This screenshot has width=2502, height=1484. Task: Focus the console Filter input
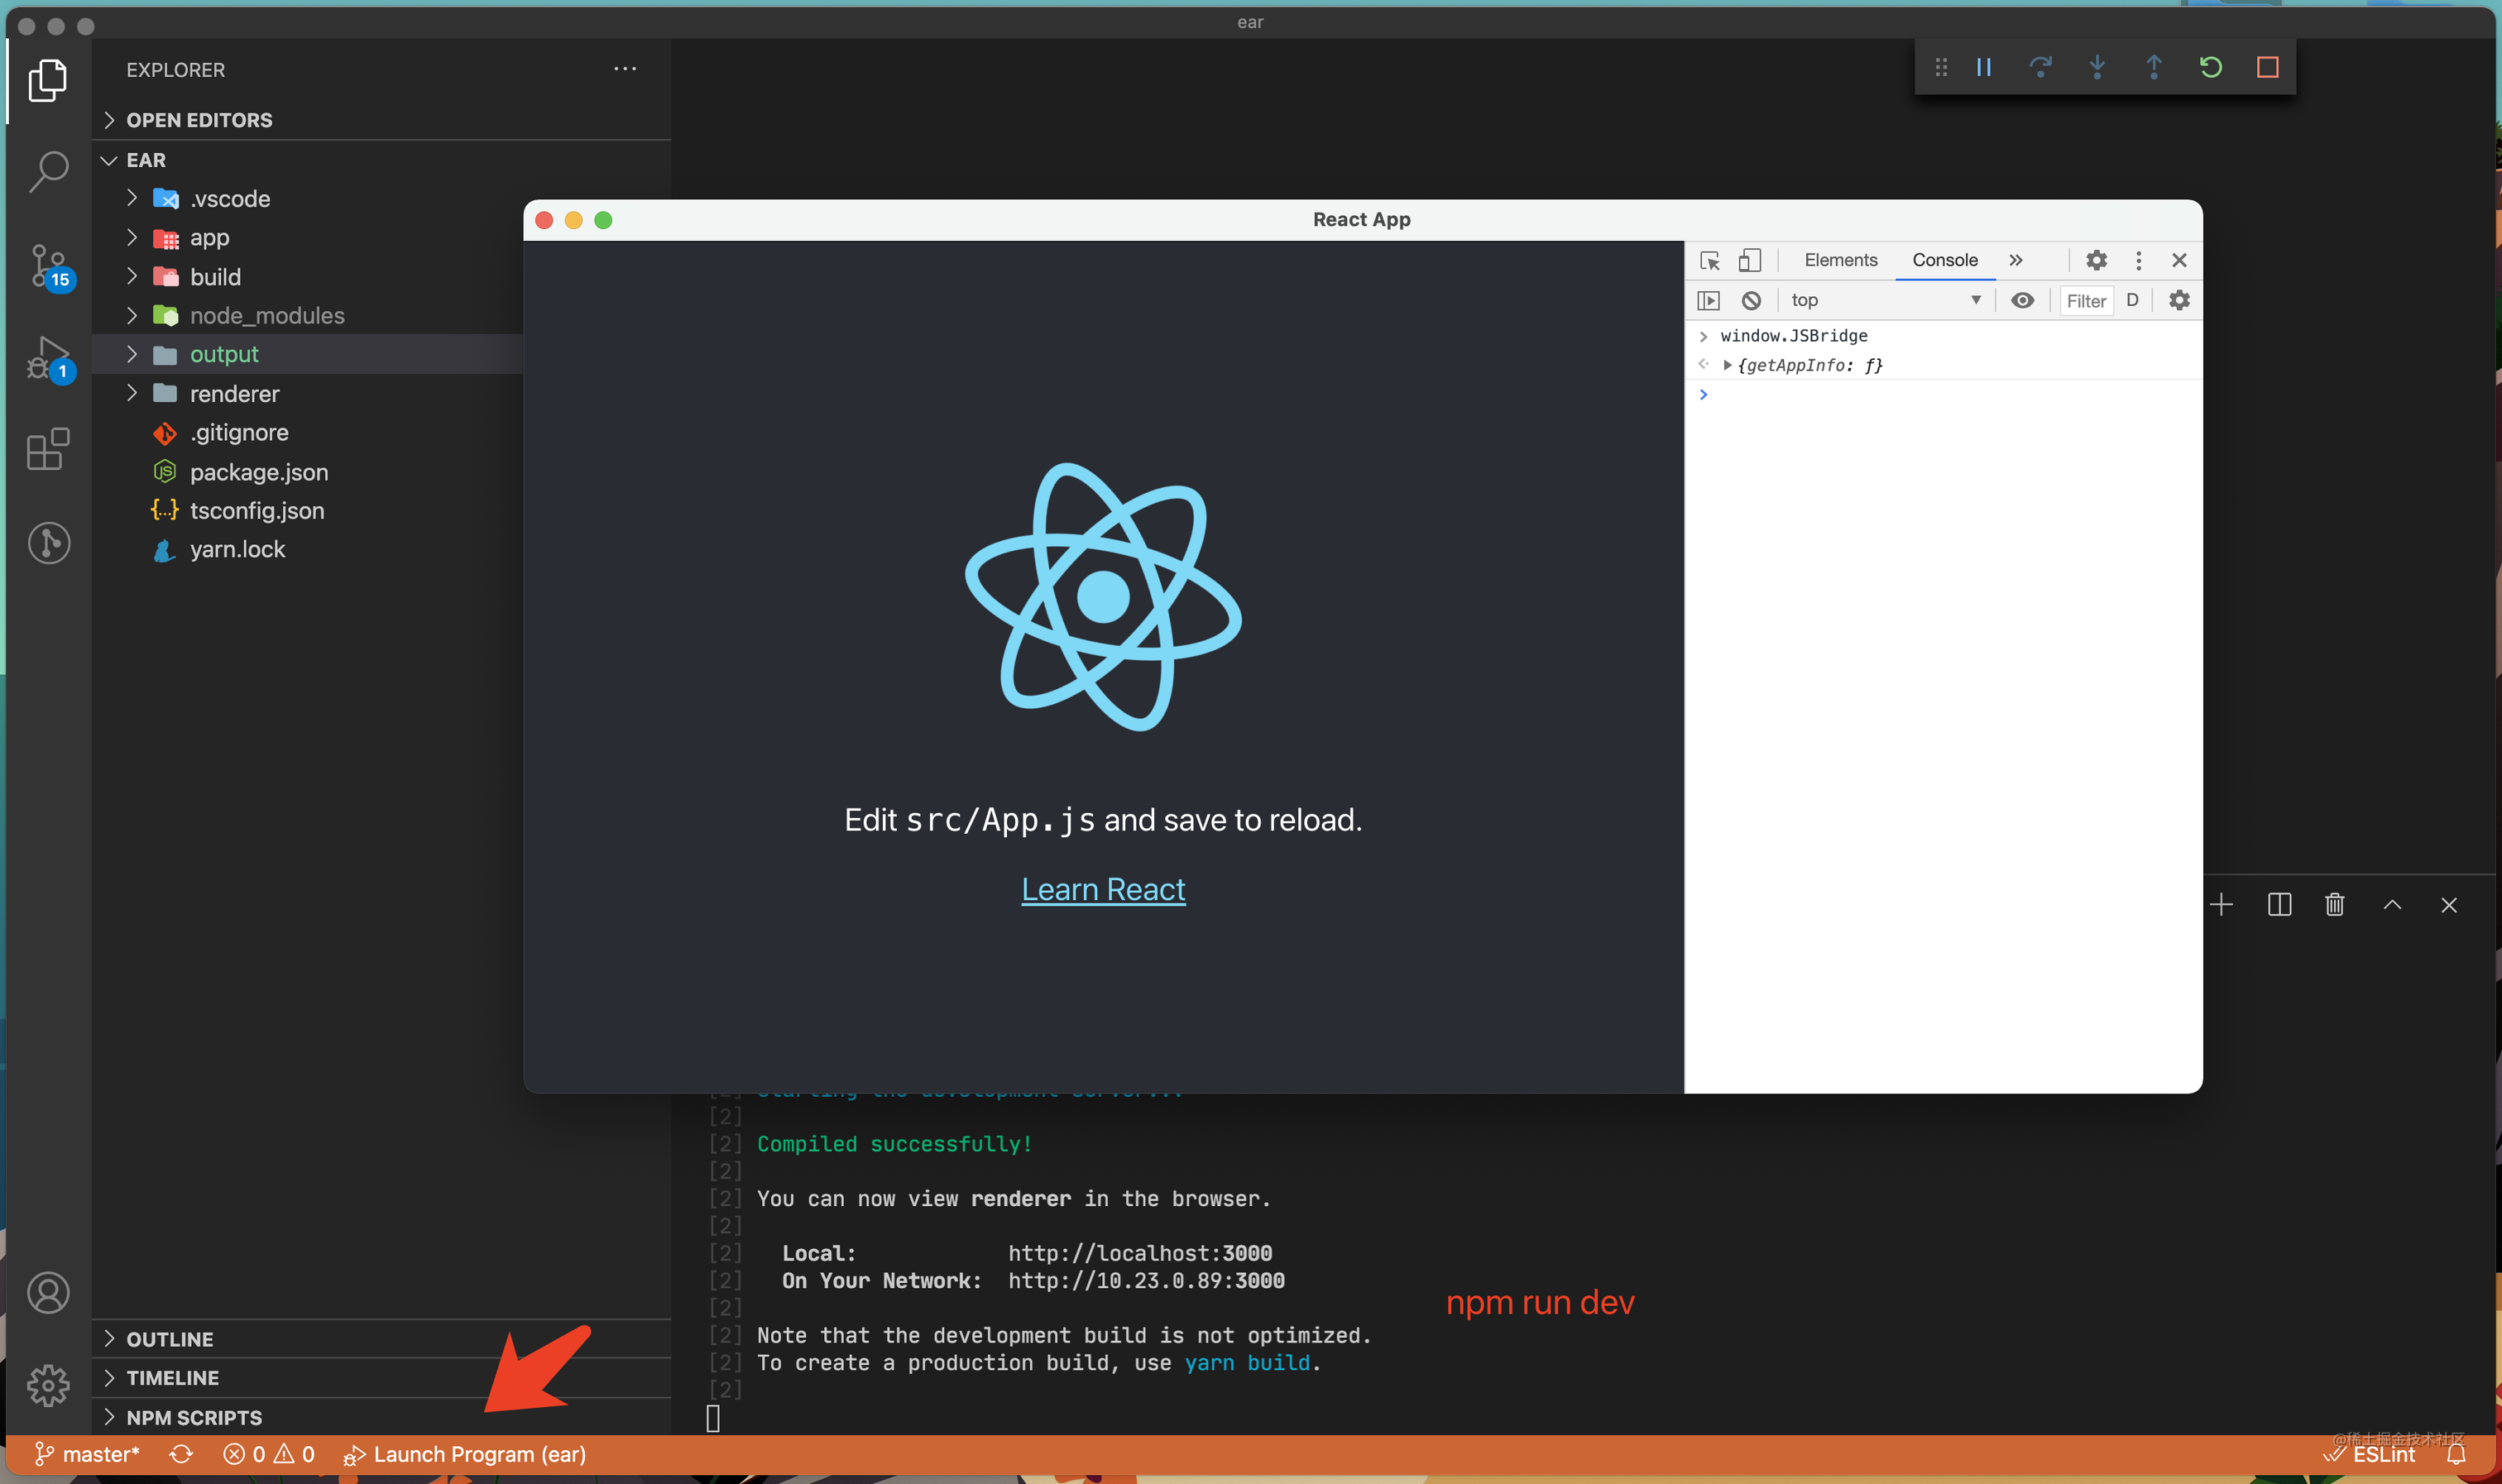(2086, 301)
